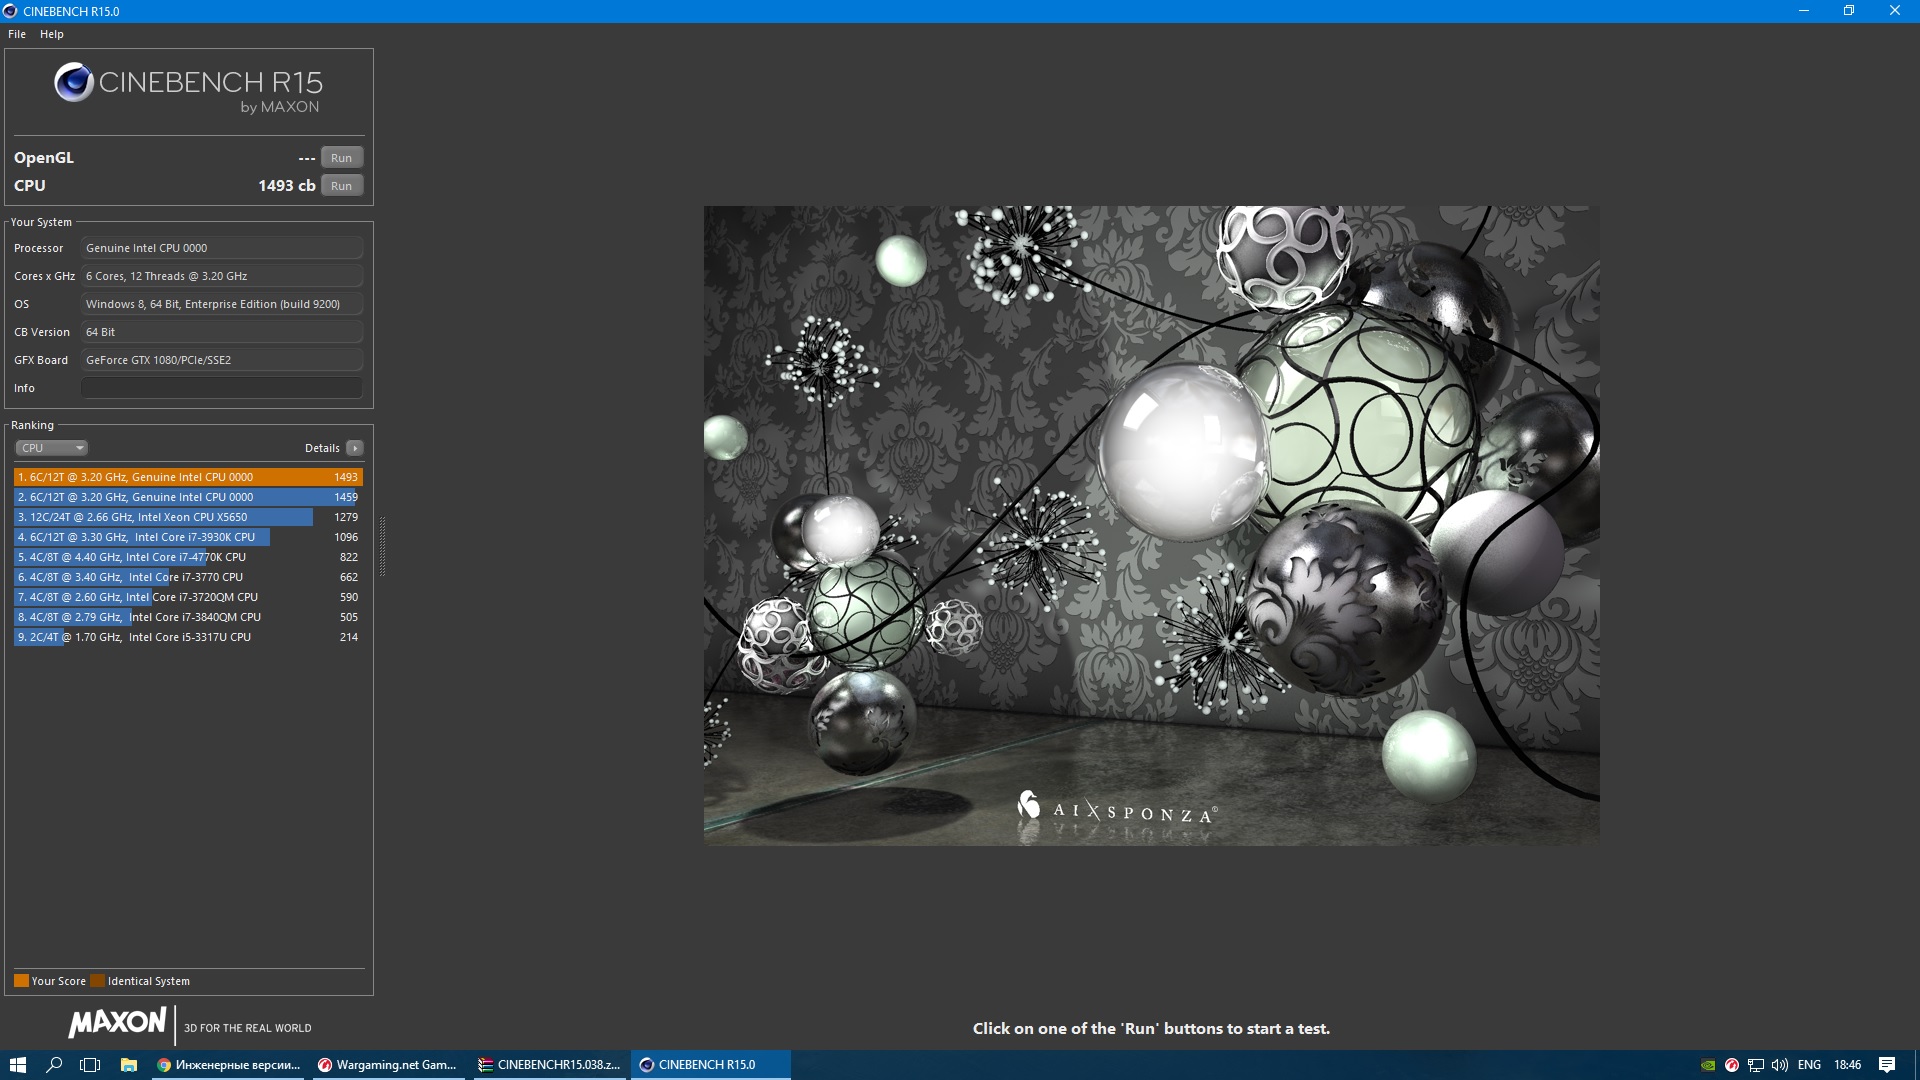Click the volume speaker tray icon
The width and height of the screenshot is (1920, 1080).
pyautogui.click(x=1780, y=1065)
